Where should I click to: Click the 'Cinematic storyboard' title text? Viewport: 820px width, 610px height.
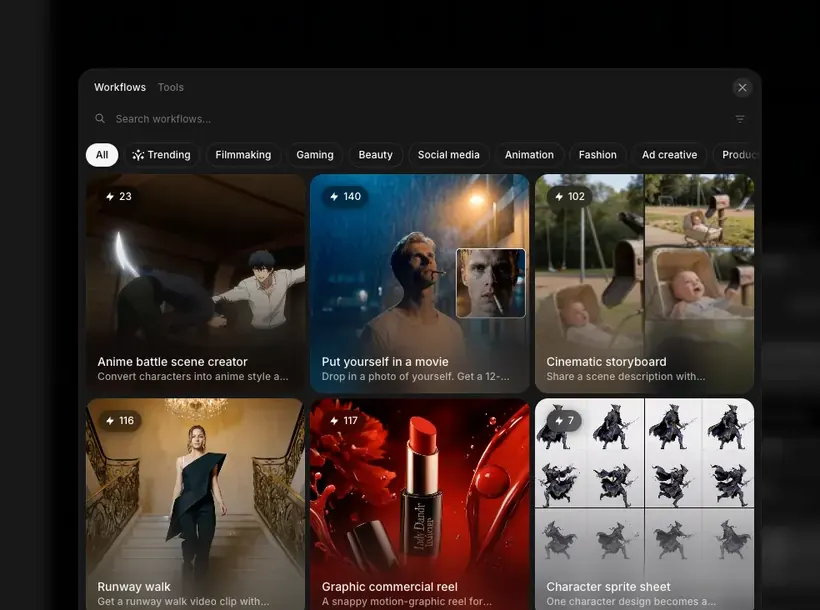coord(606,362)
